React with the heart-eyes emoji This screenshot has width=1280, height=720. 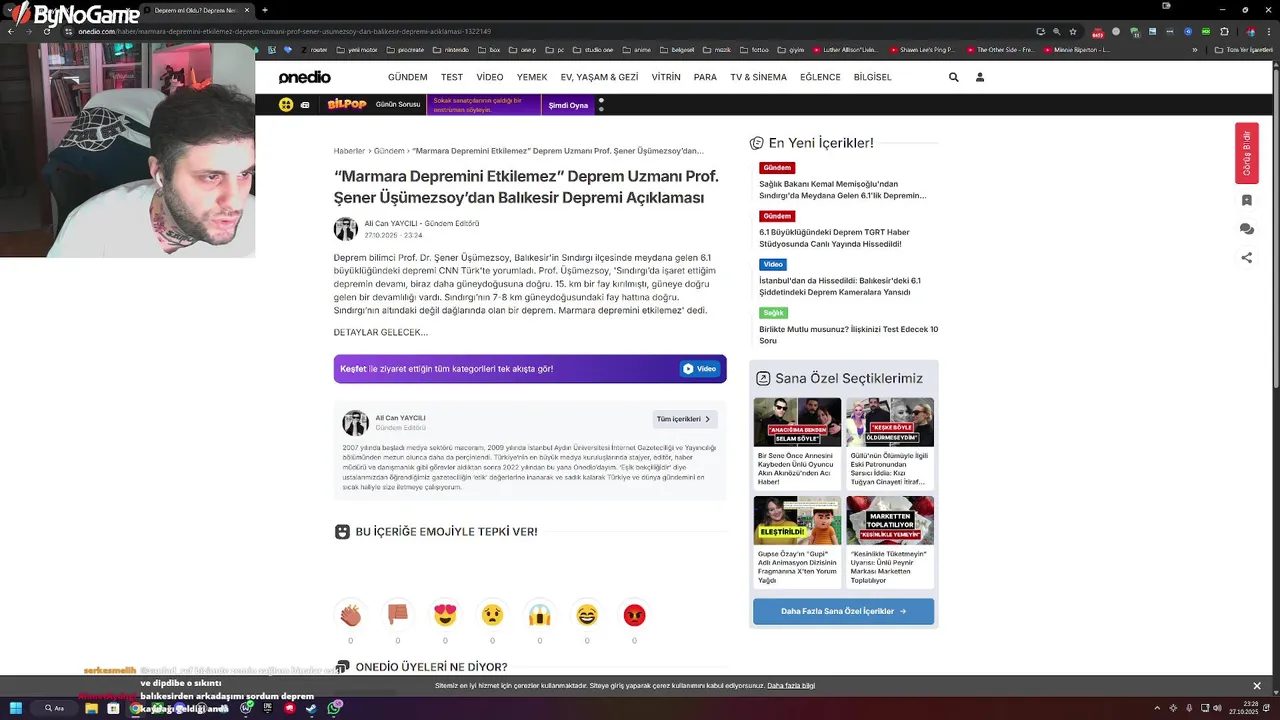coord(445,614)
